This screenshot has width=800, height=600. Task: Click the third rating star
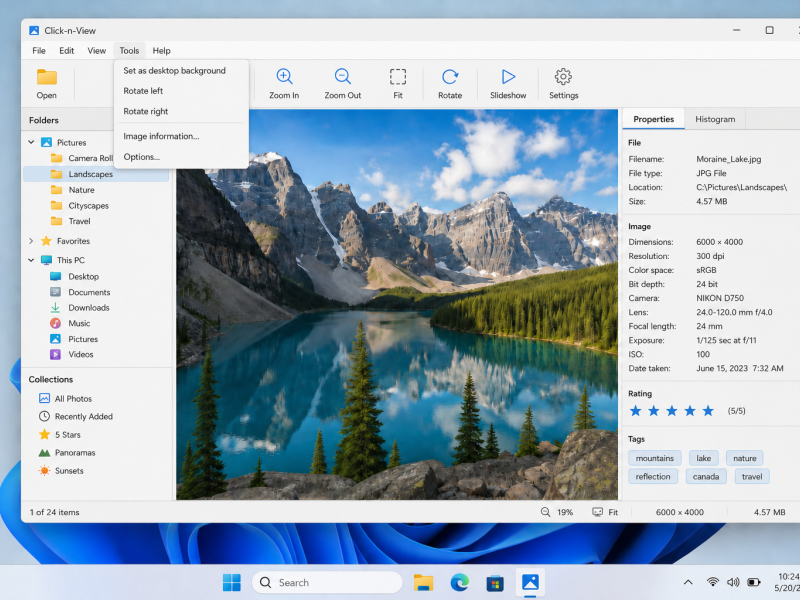click(x=671, y=411)
